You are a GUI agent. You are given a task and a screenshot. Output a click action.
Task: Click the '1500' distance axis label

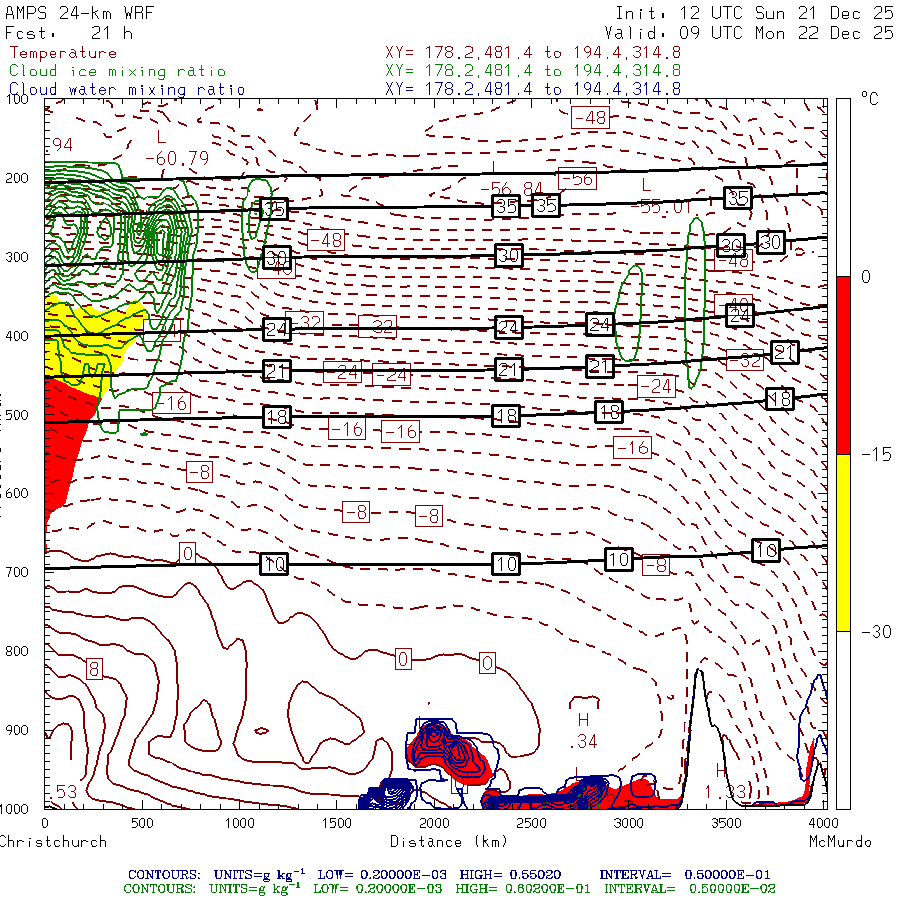(336, 823)
